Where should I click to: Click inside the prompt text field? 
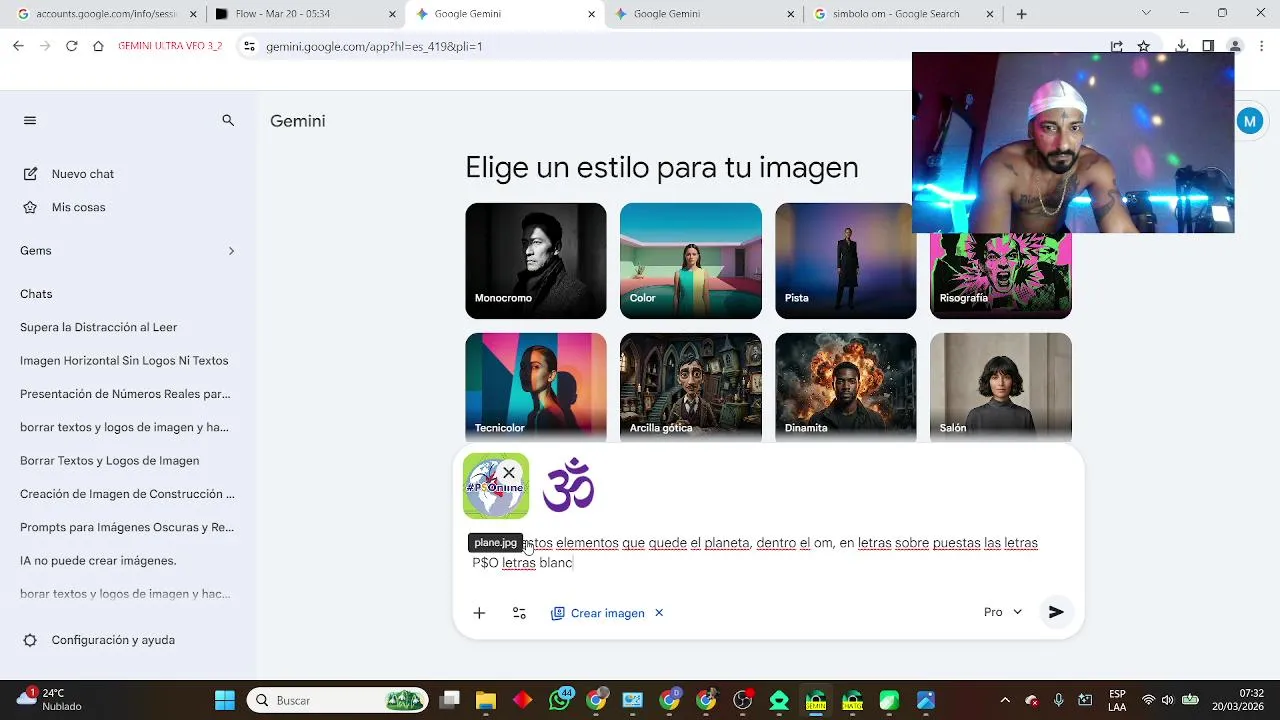coord(770,553)
